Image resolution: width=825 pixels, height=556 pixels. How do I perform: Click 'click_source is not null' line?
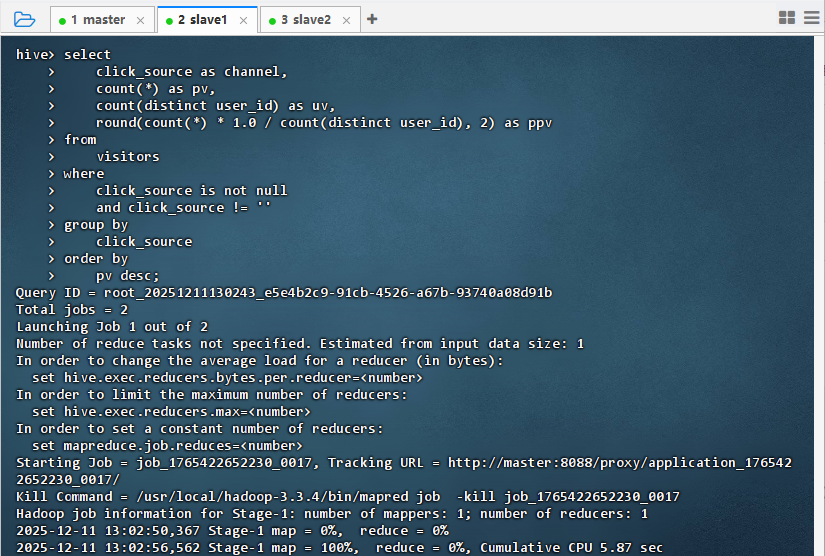click(192, 190)
